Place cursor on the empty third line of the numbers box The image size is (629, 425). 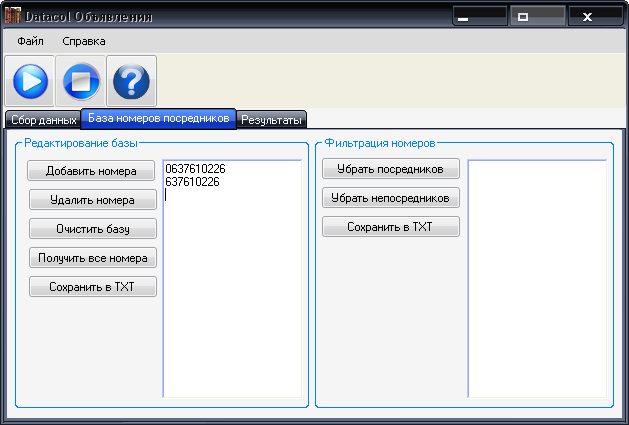coord(232,195)
